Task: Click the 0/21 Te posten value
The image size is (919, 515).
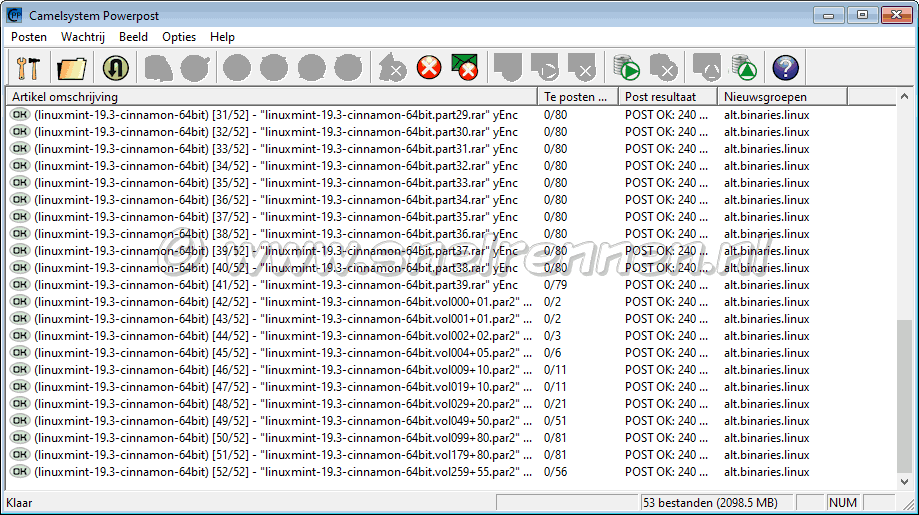Action: 555,404
